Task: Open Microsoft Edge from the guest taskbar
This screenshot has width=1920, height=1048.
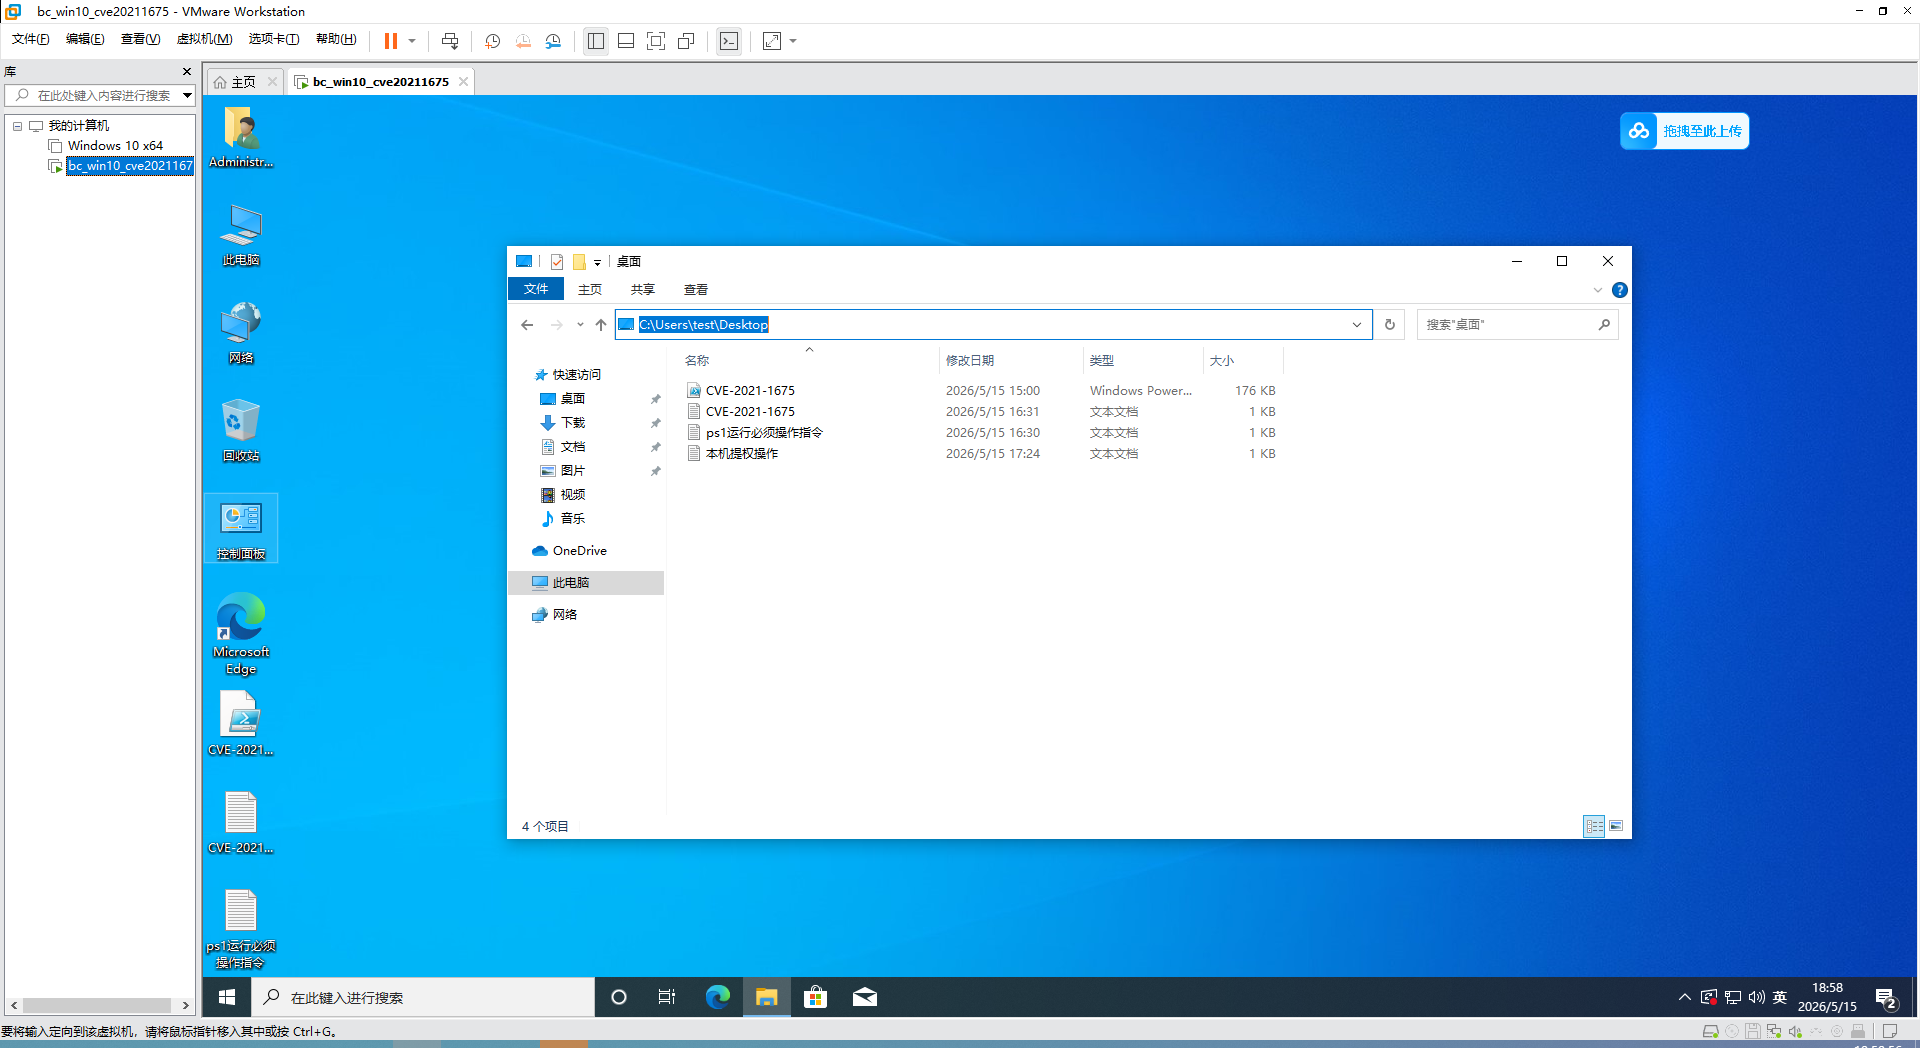Action: 718,997
